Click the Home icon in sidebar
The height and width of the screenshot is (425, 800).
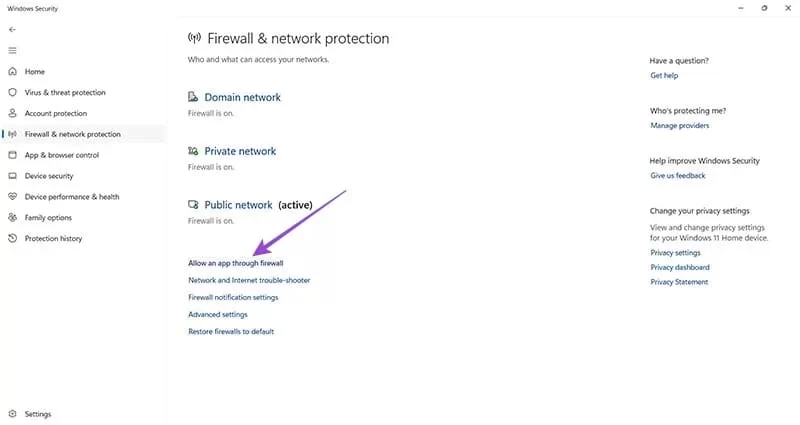(x=12, y=72)
